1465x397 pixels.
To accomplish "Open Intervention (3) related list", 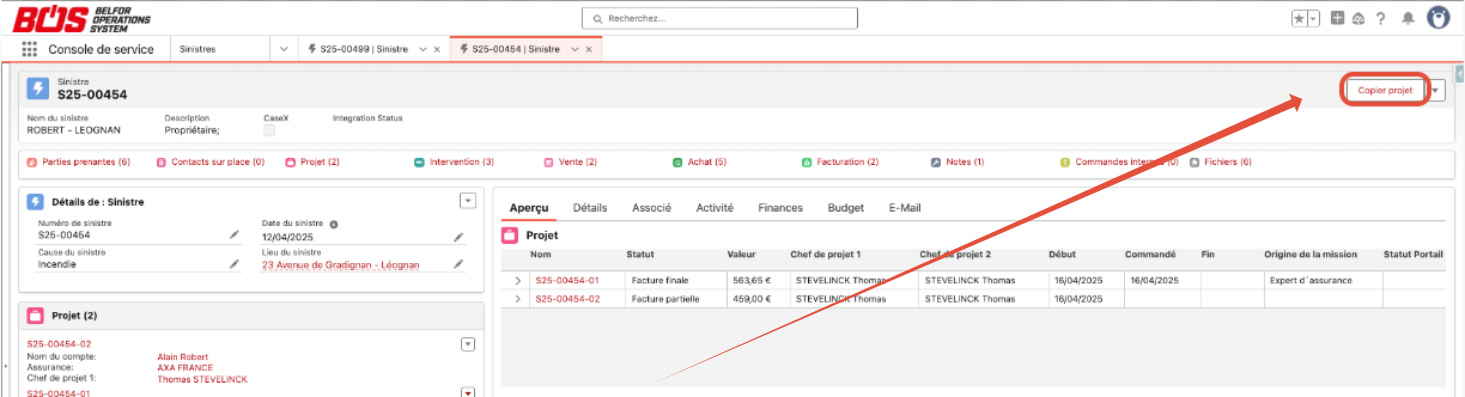I will 462,162.
